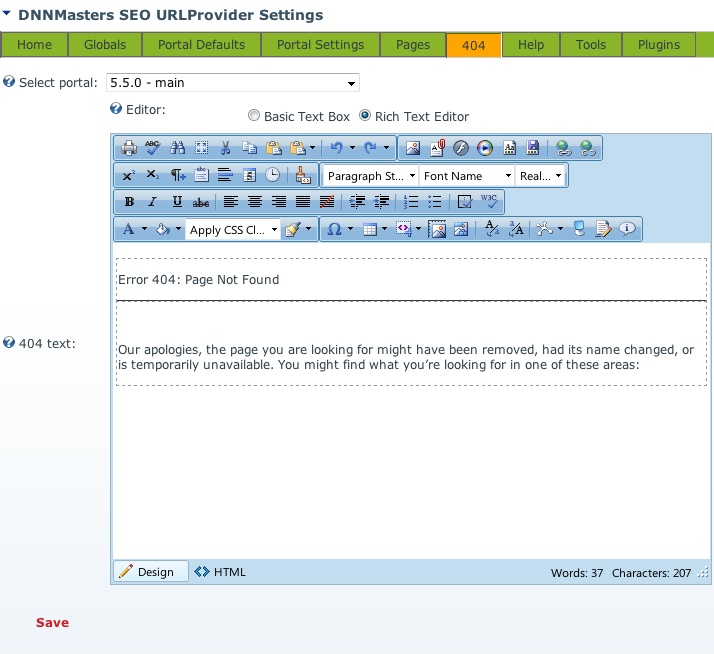Select the Rich Text Editor radio button
This screenshot has height=654, width=714.
coord(365,116)
